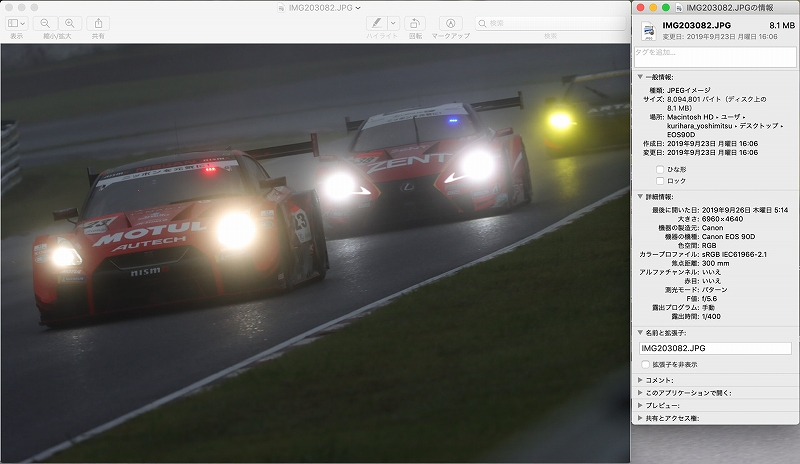The width and height of the screenshot is (800, 464).
Task: Select the Canon manufacturer value
Action: click(x=712, y=228)
